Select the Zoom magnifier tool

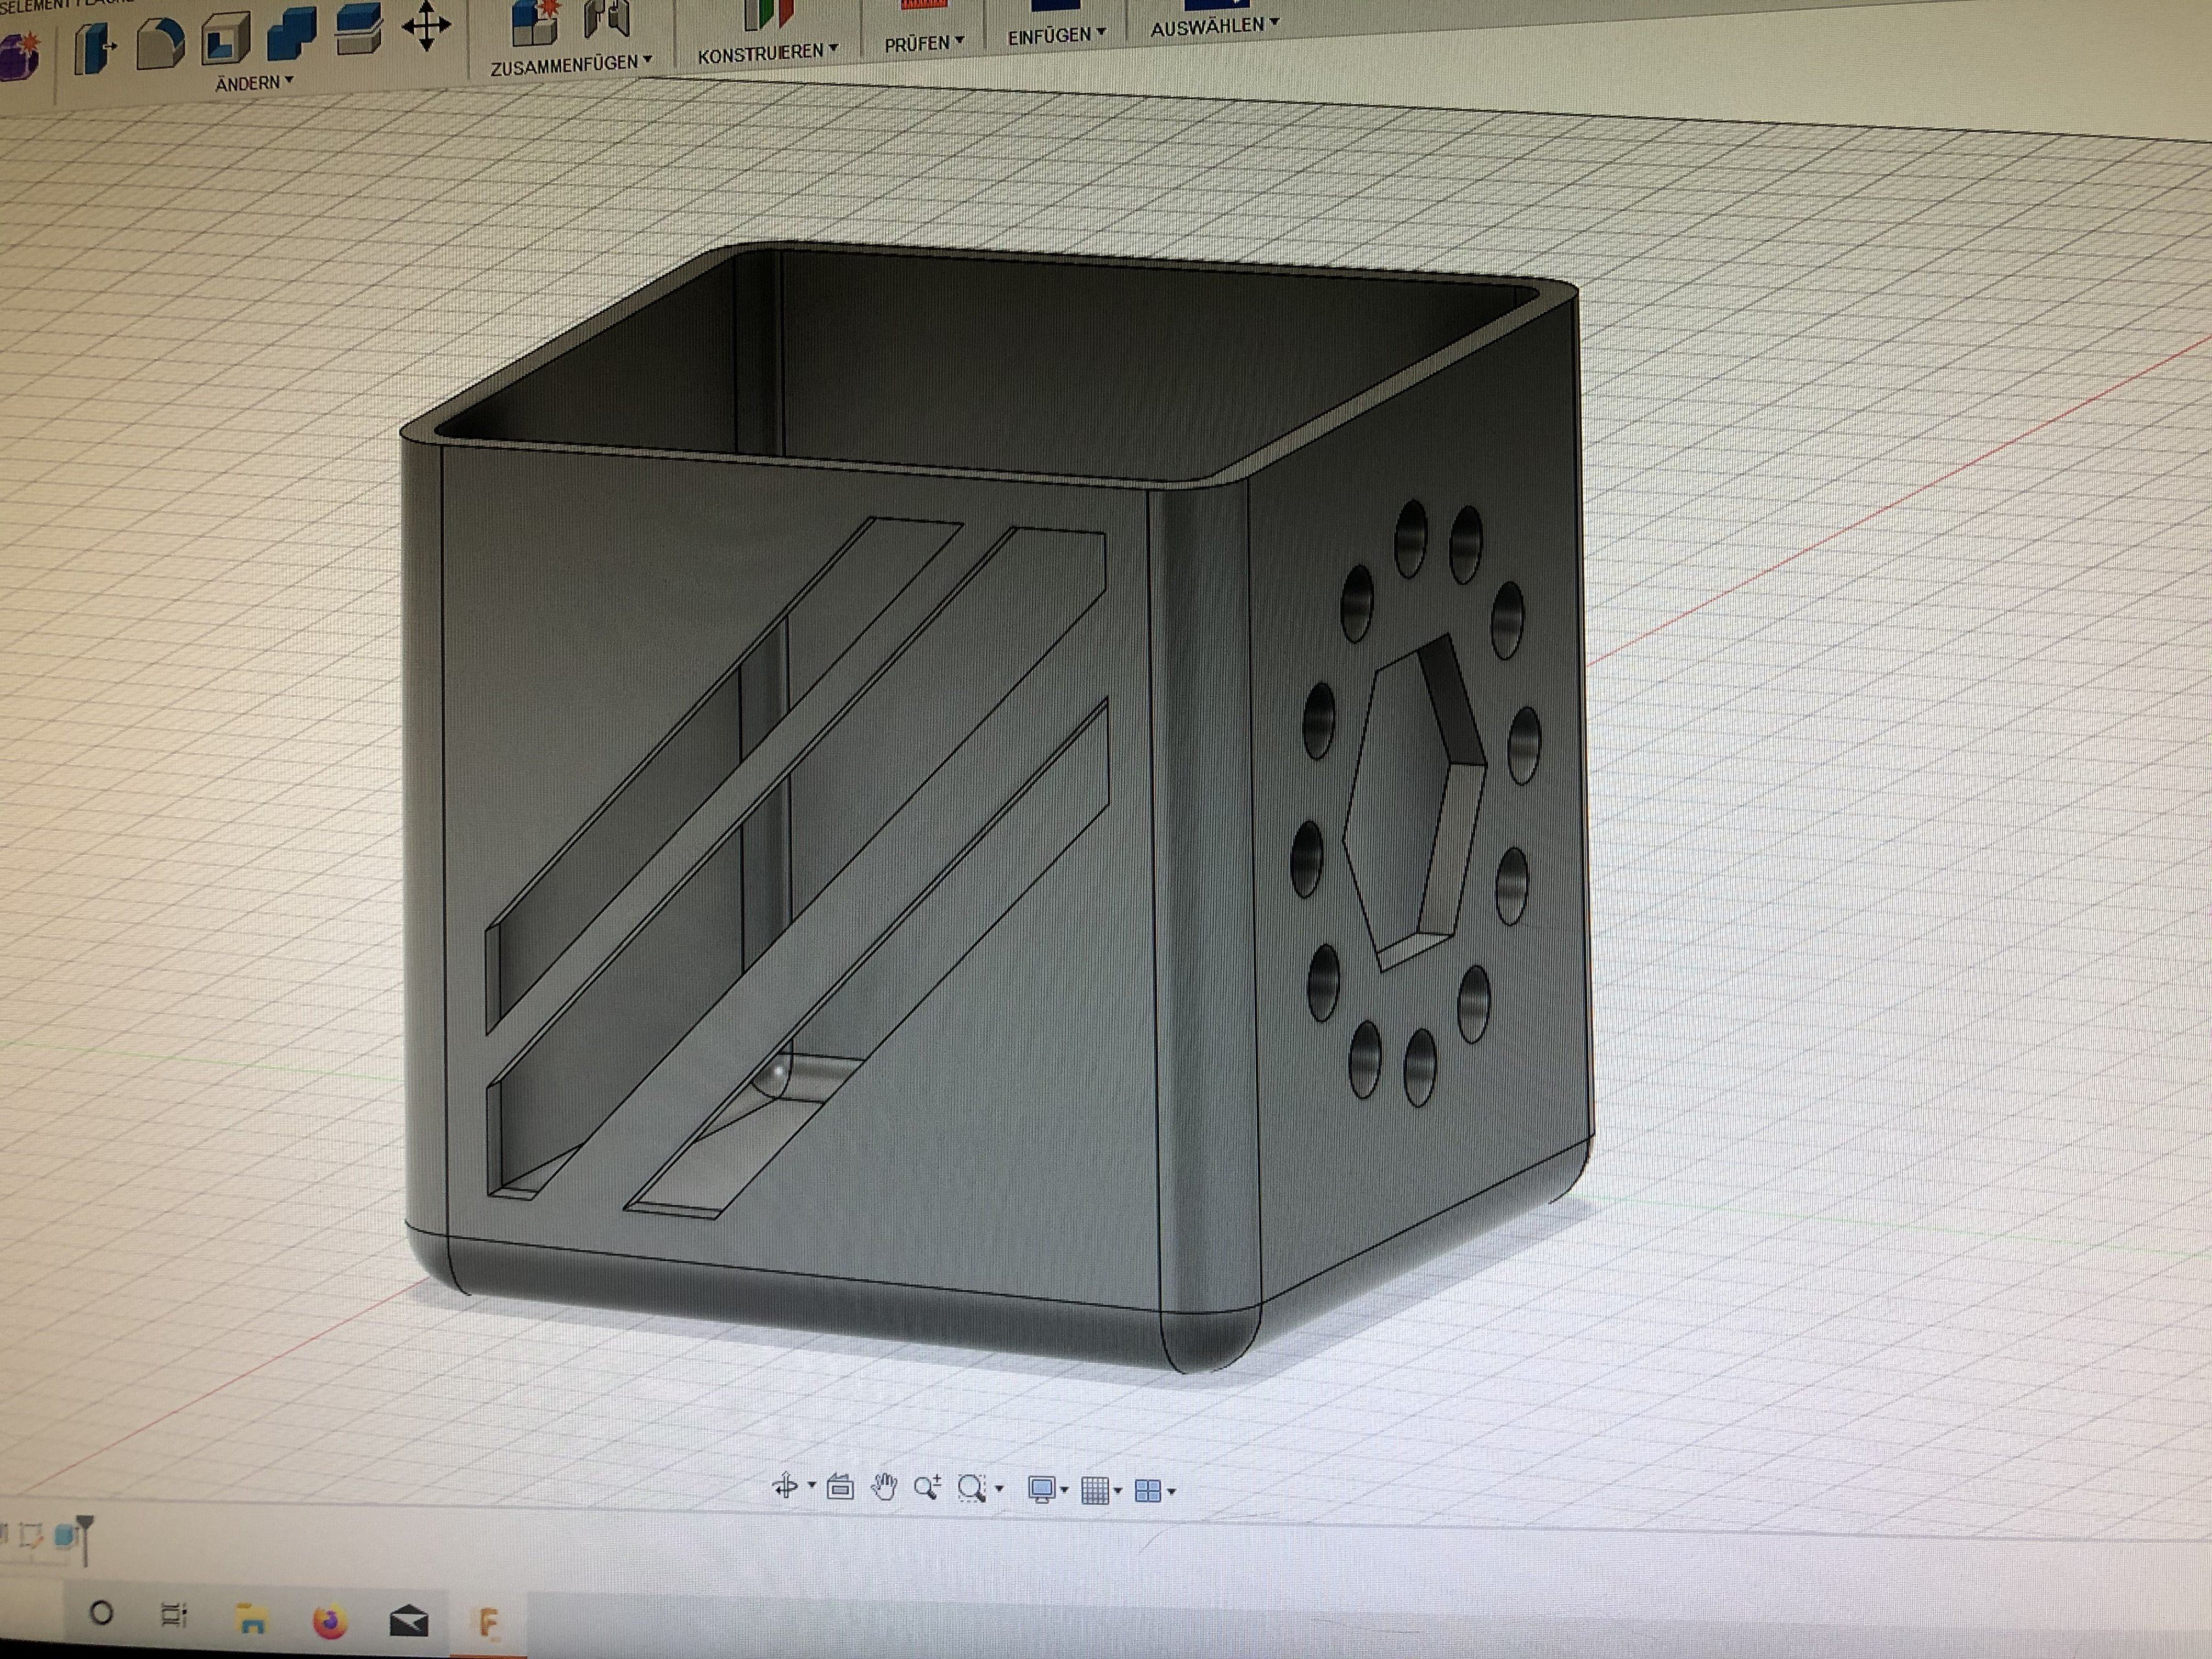926,1488
